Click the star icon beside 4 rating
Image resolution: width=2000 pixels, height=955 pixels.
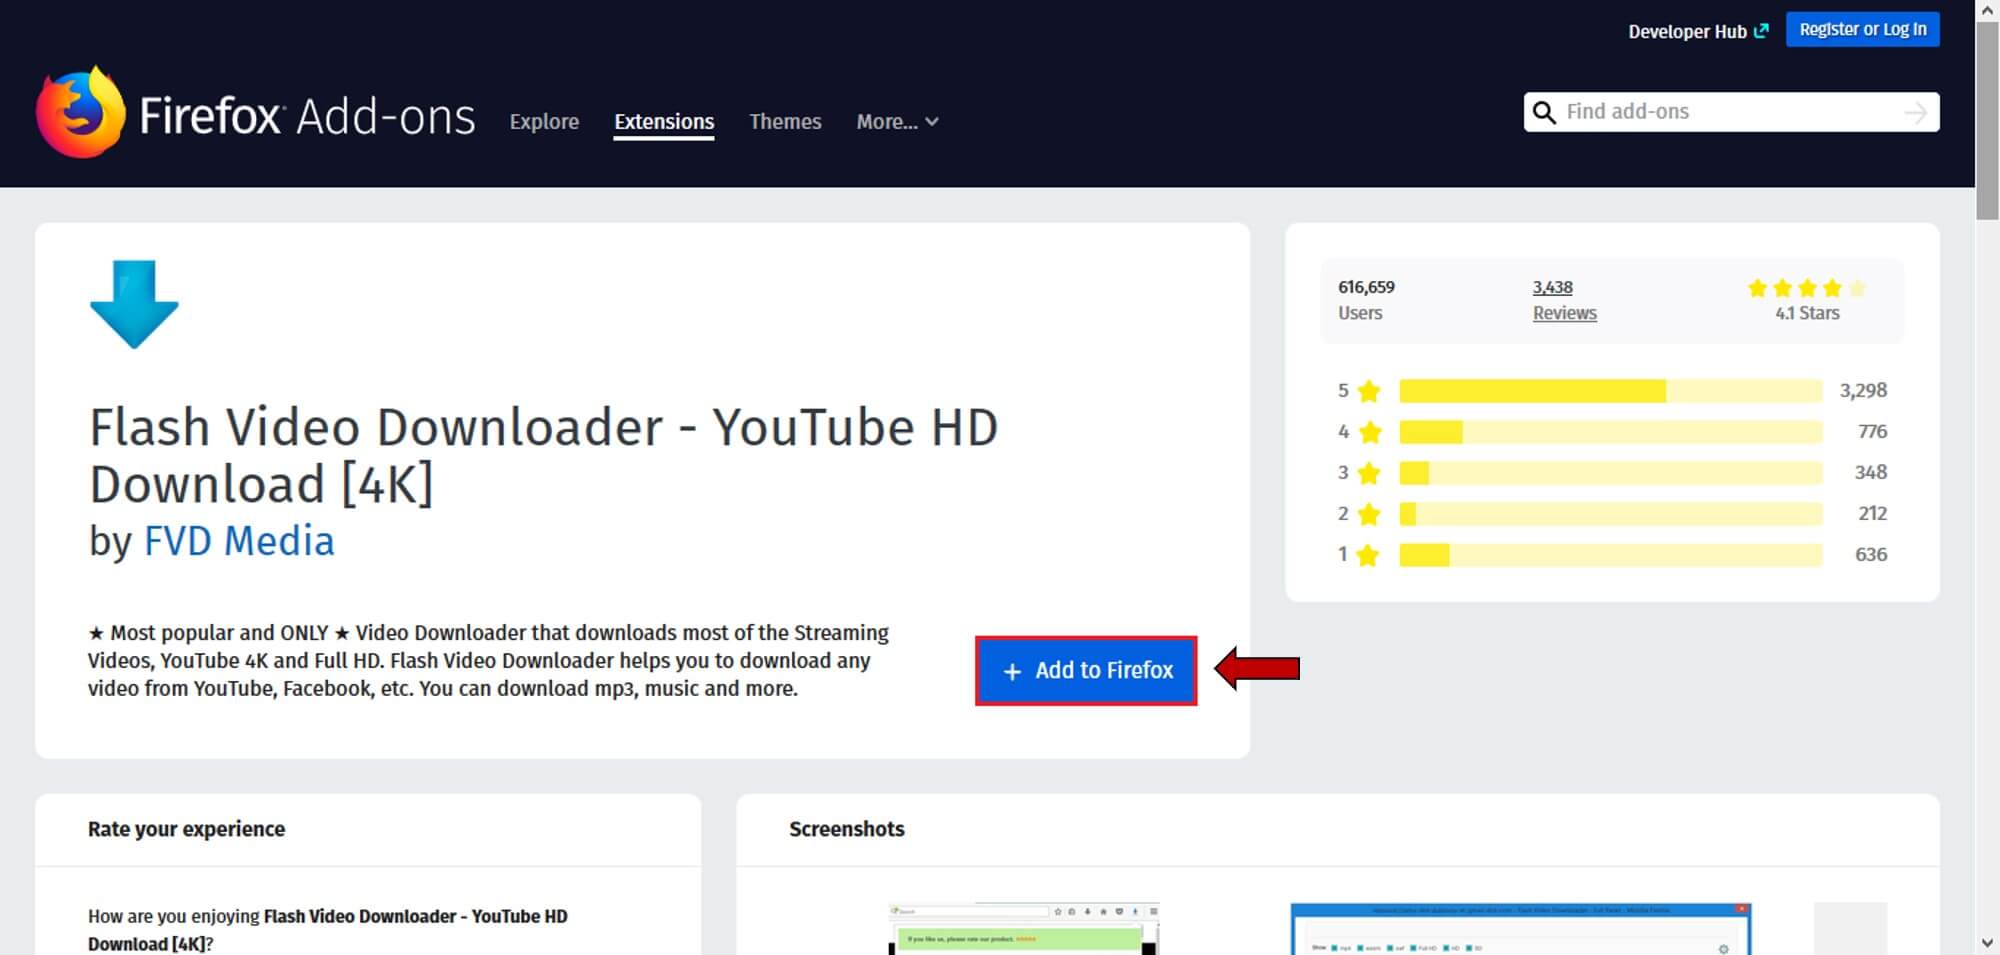(1369, 431)
